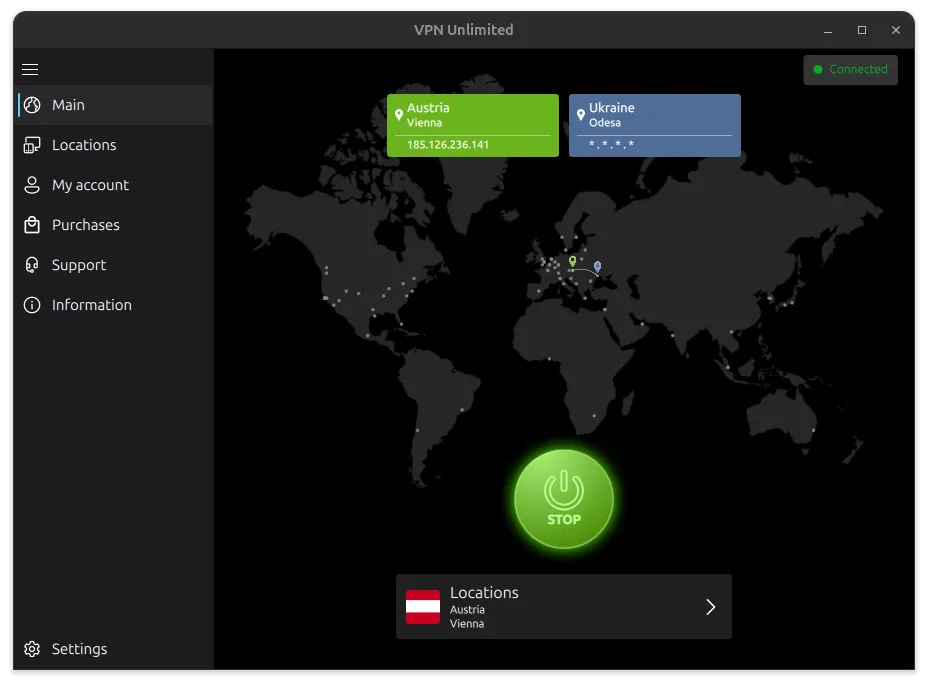Click the Support headset icon

32,265
